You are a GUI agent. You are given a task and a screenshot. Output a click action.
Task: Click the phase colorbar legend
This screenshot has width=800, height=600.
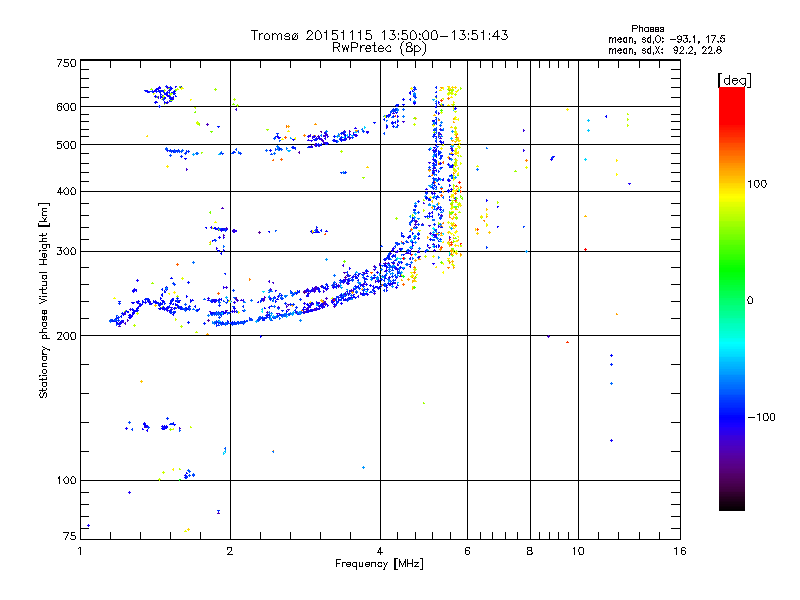[732, 298]
